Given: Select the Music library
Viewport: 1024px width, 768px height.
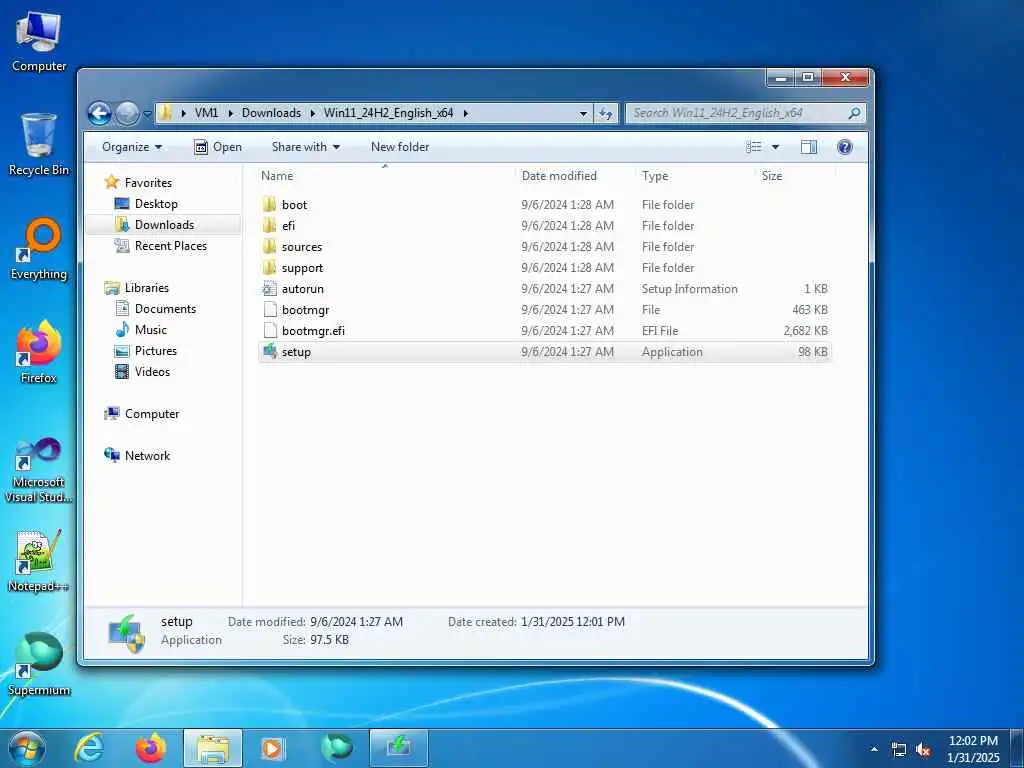Looking at the screenshot, I should [150, 329].
